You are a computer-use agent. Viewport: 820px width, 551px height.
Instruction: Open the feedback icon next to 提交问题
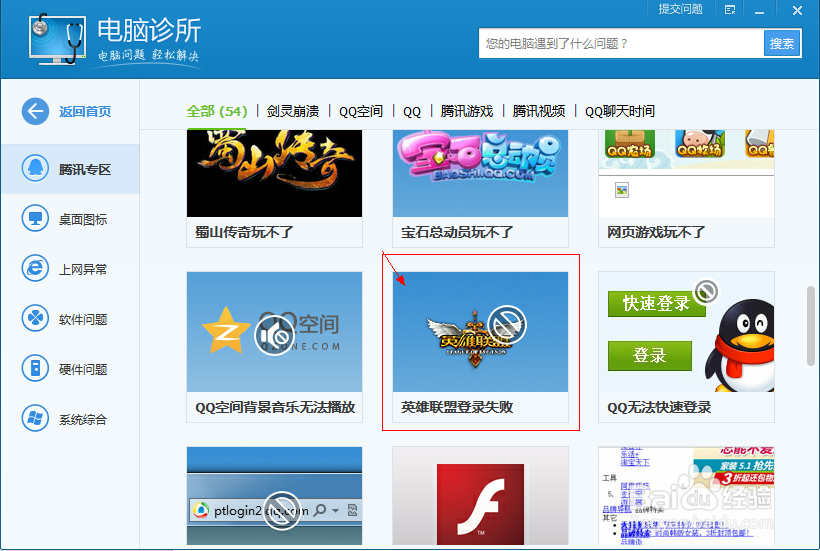(x=730, y=10)
